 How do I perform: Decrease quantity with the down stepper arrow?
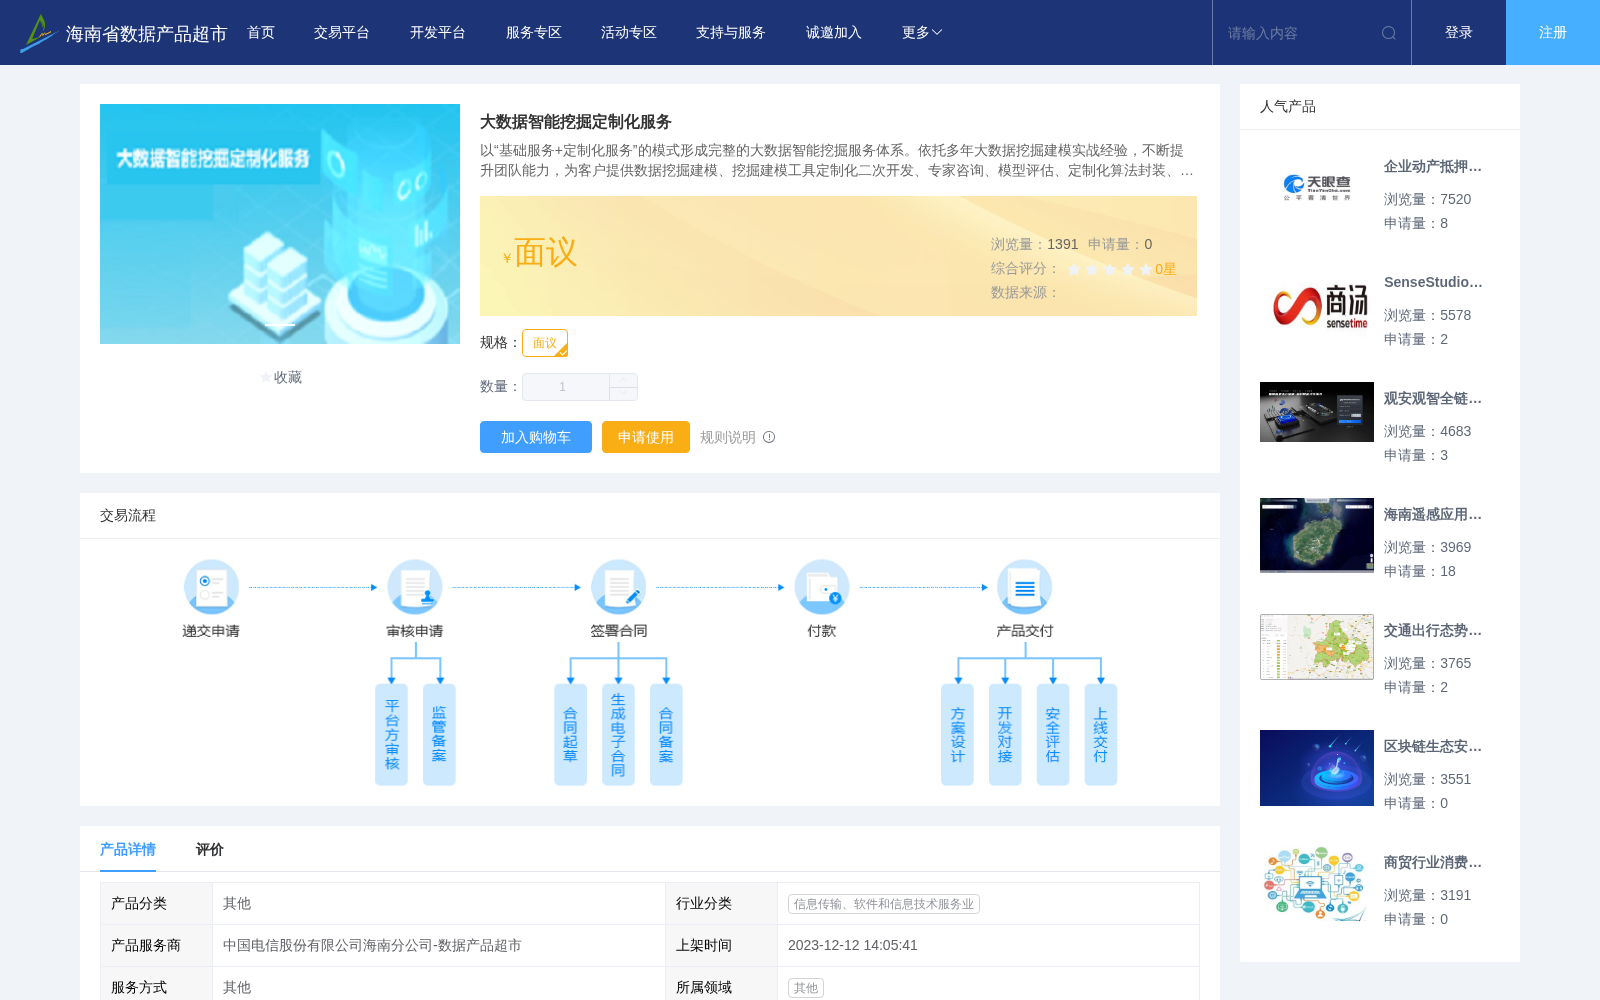[623, 394]
